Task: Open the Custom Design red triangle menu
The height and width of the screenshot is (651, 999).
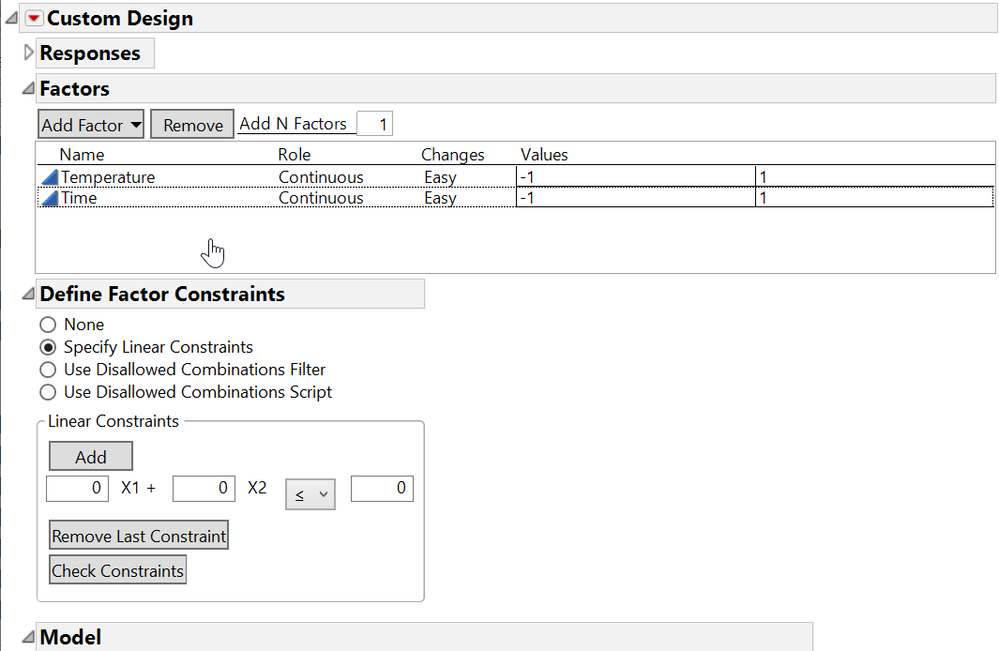Action: tap(34, 18)
